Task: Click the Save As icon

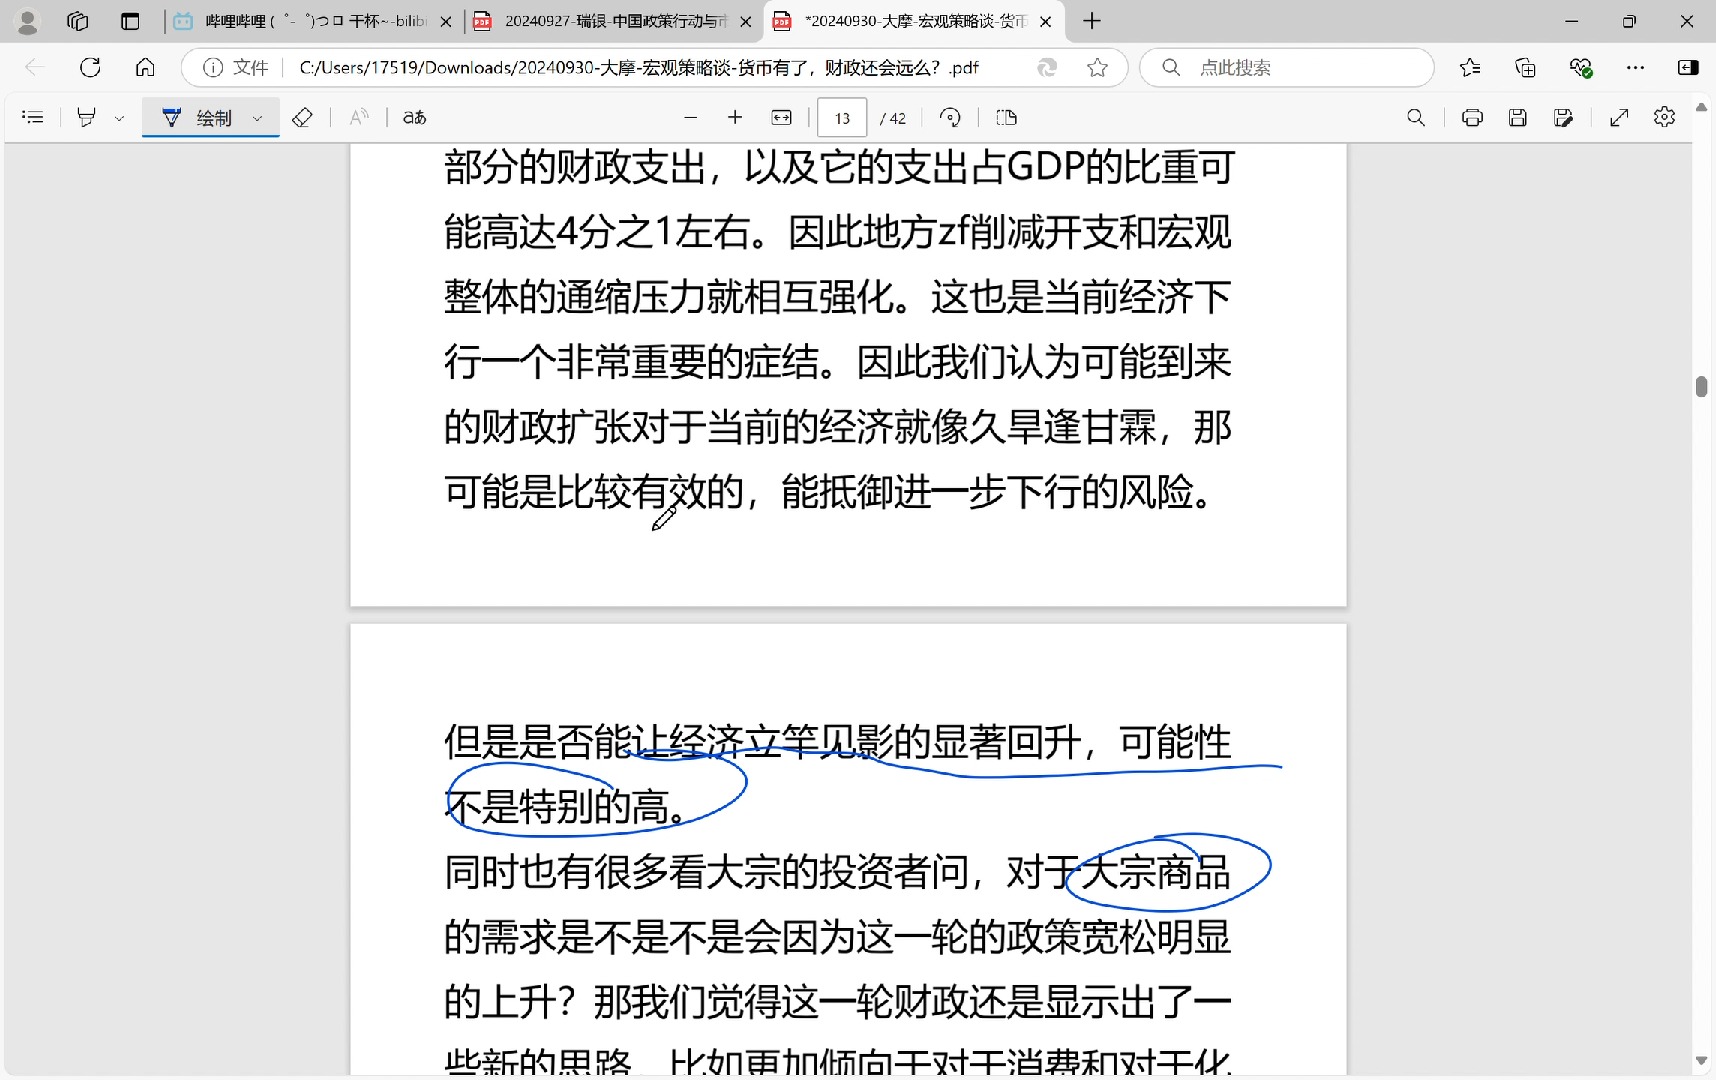Action: [1564, 118]
